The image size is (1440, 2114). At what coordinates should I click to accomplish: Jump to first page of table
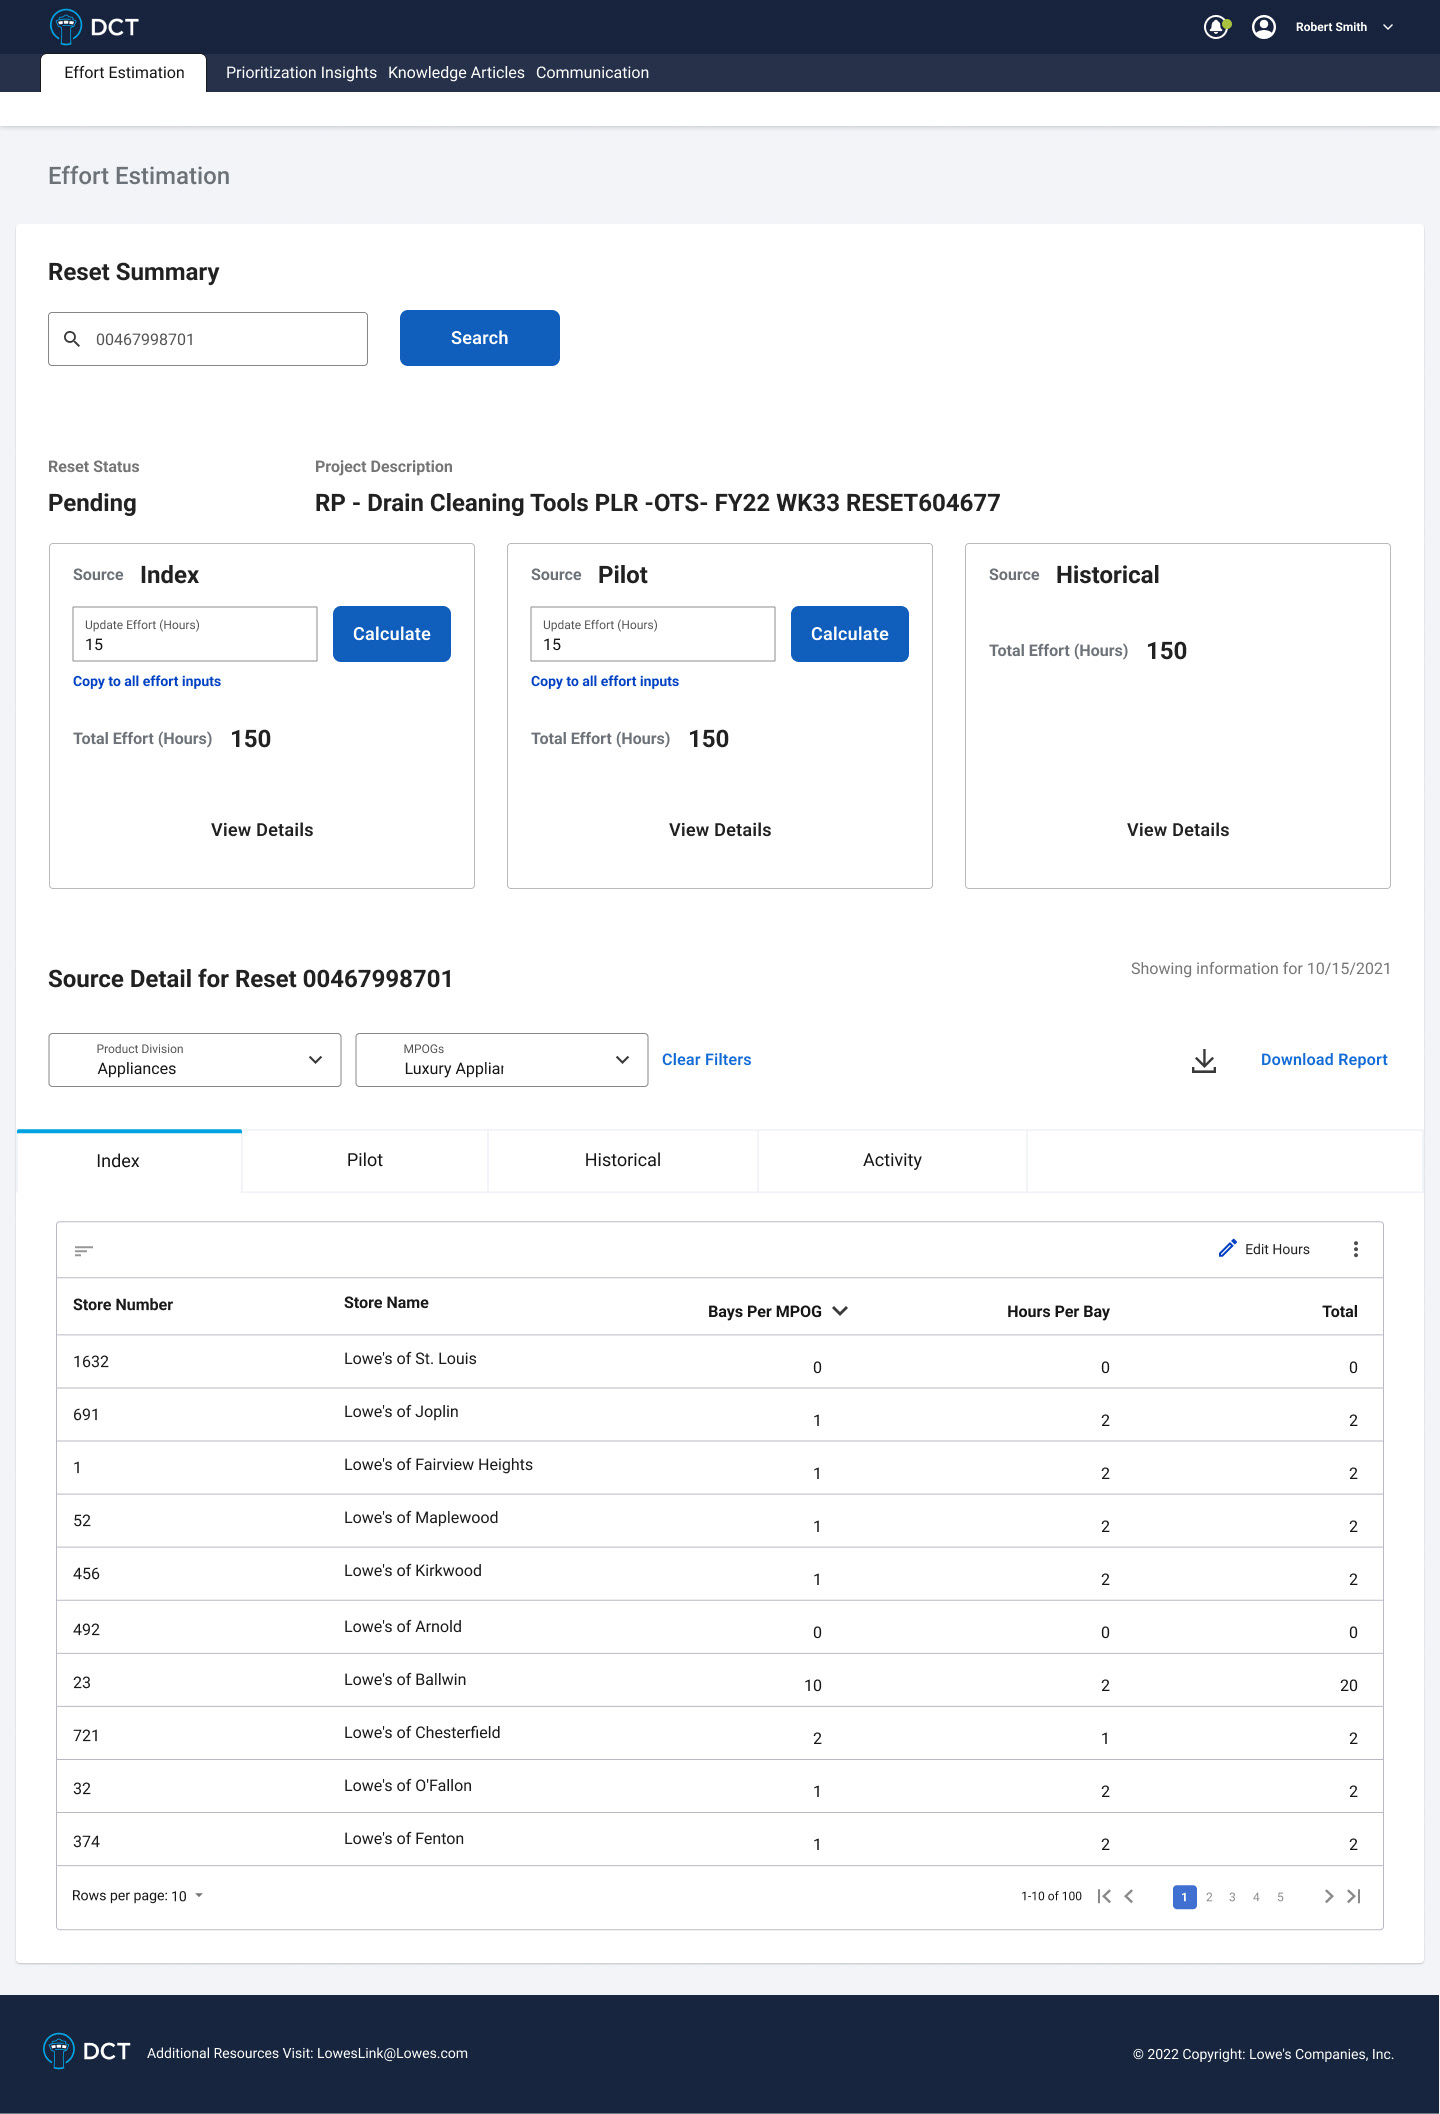[x=1104, y=1896]
